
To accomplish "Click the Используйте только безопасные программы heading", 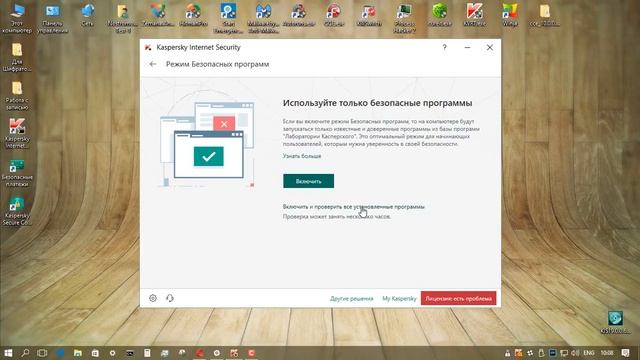I will (x=378, y=103).
